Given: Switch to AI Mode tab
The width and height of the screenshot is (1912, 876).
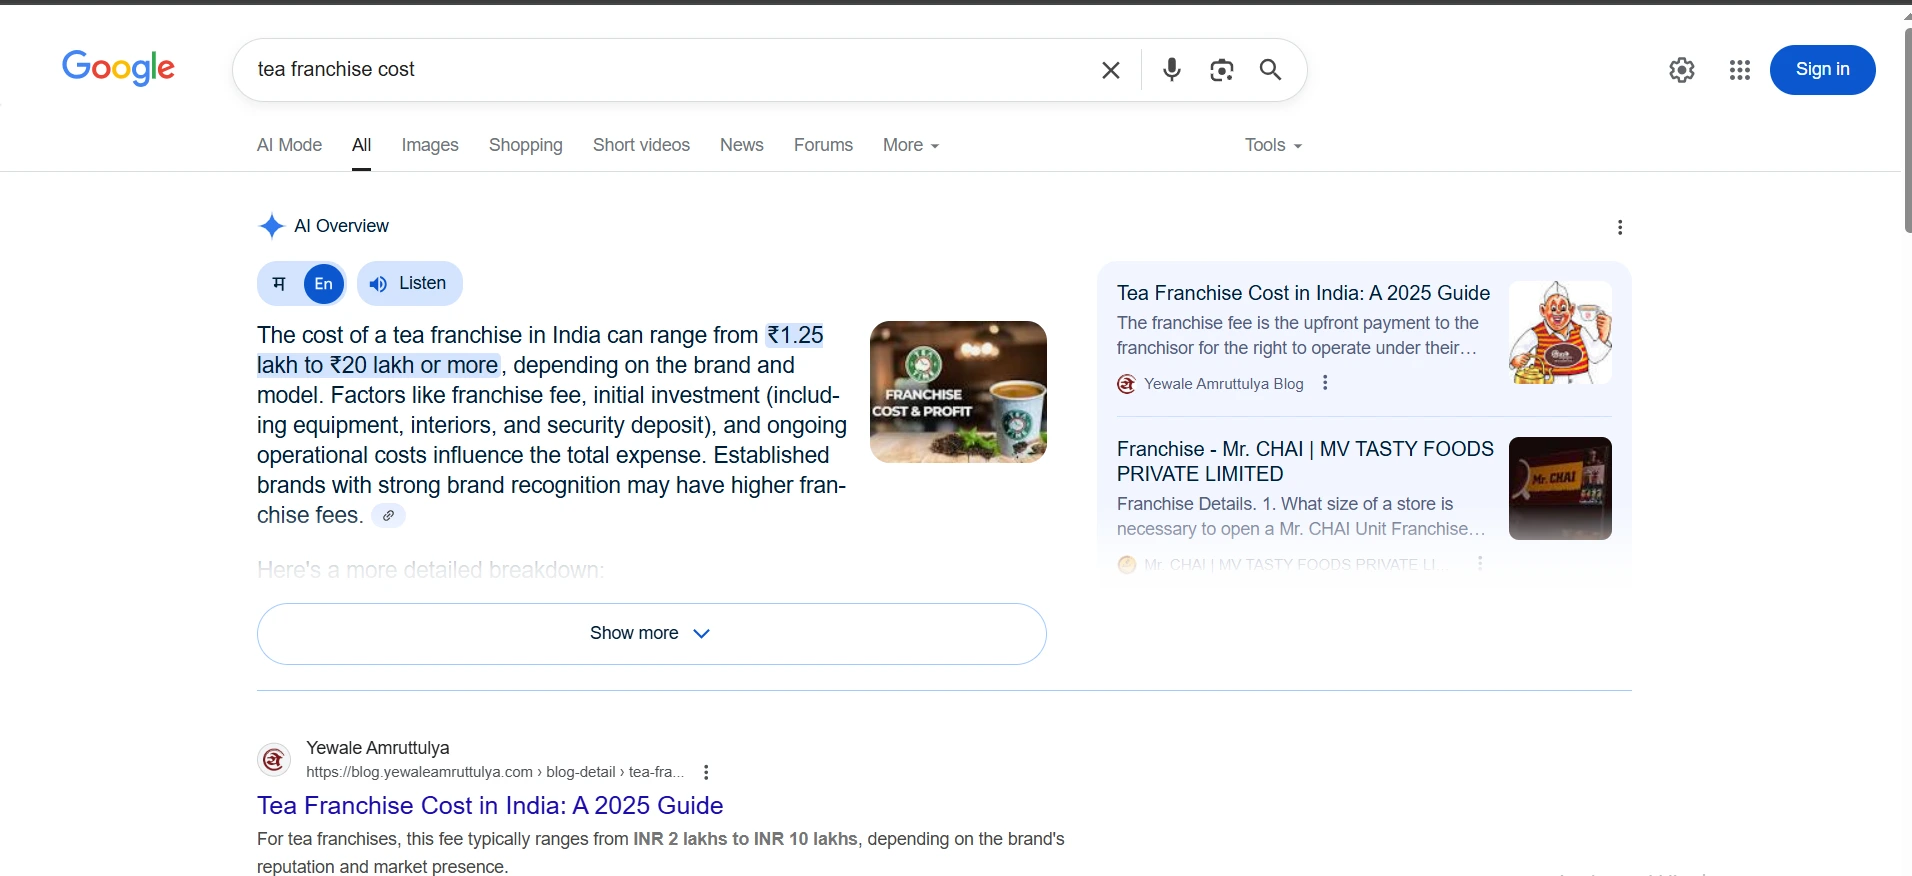Looking at the screenshot, I should point(289,145).
